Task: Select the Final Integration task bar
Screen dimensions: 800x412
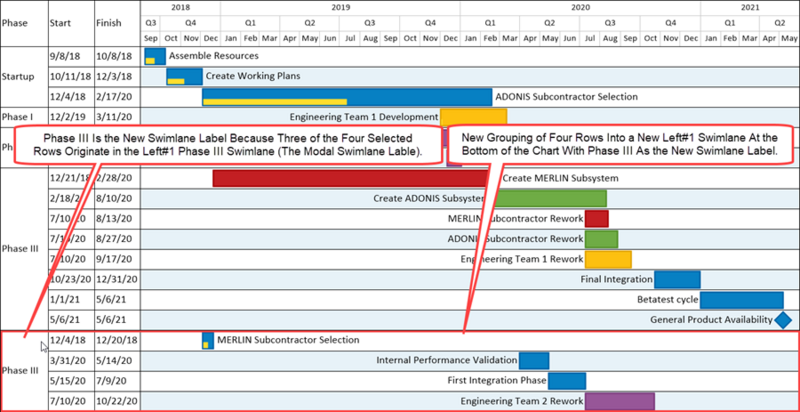Action: 678,279
